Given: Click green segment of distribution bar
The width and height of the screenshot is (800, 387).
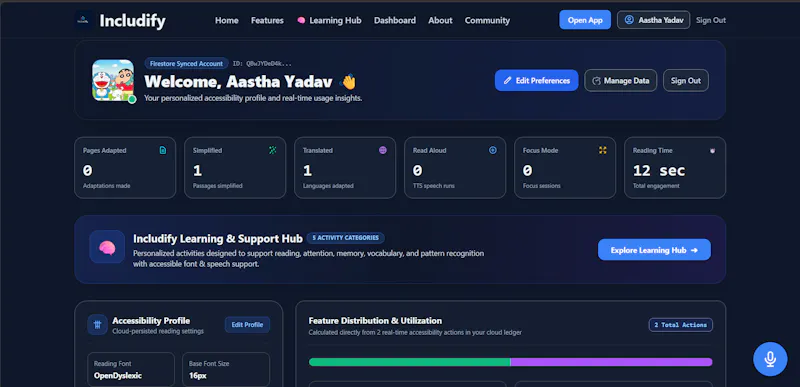Looking at the screenshot, I should point(410,362).
